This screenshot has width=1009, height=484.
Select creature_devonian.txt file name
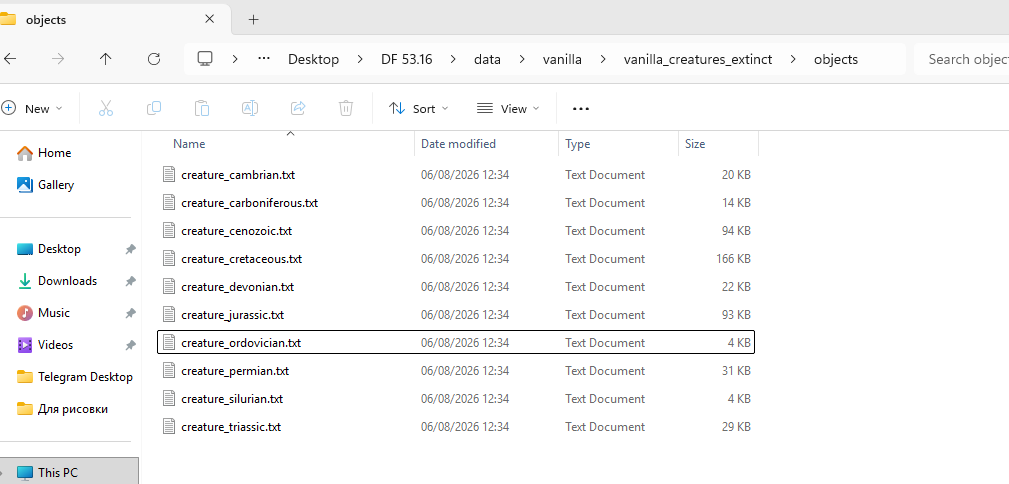[237, 286]
